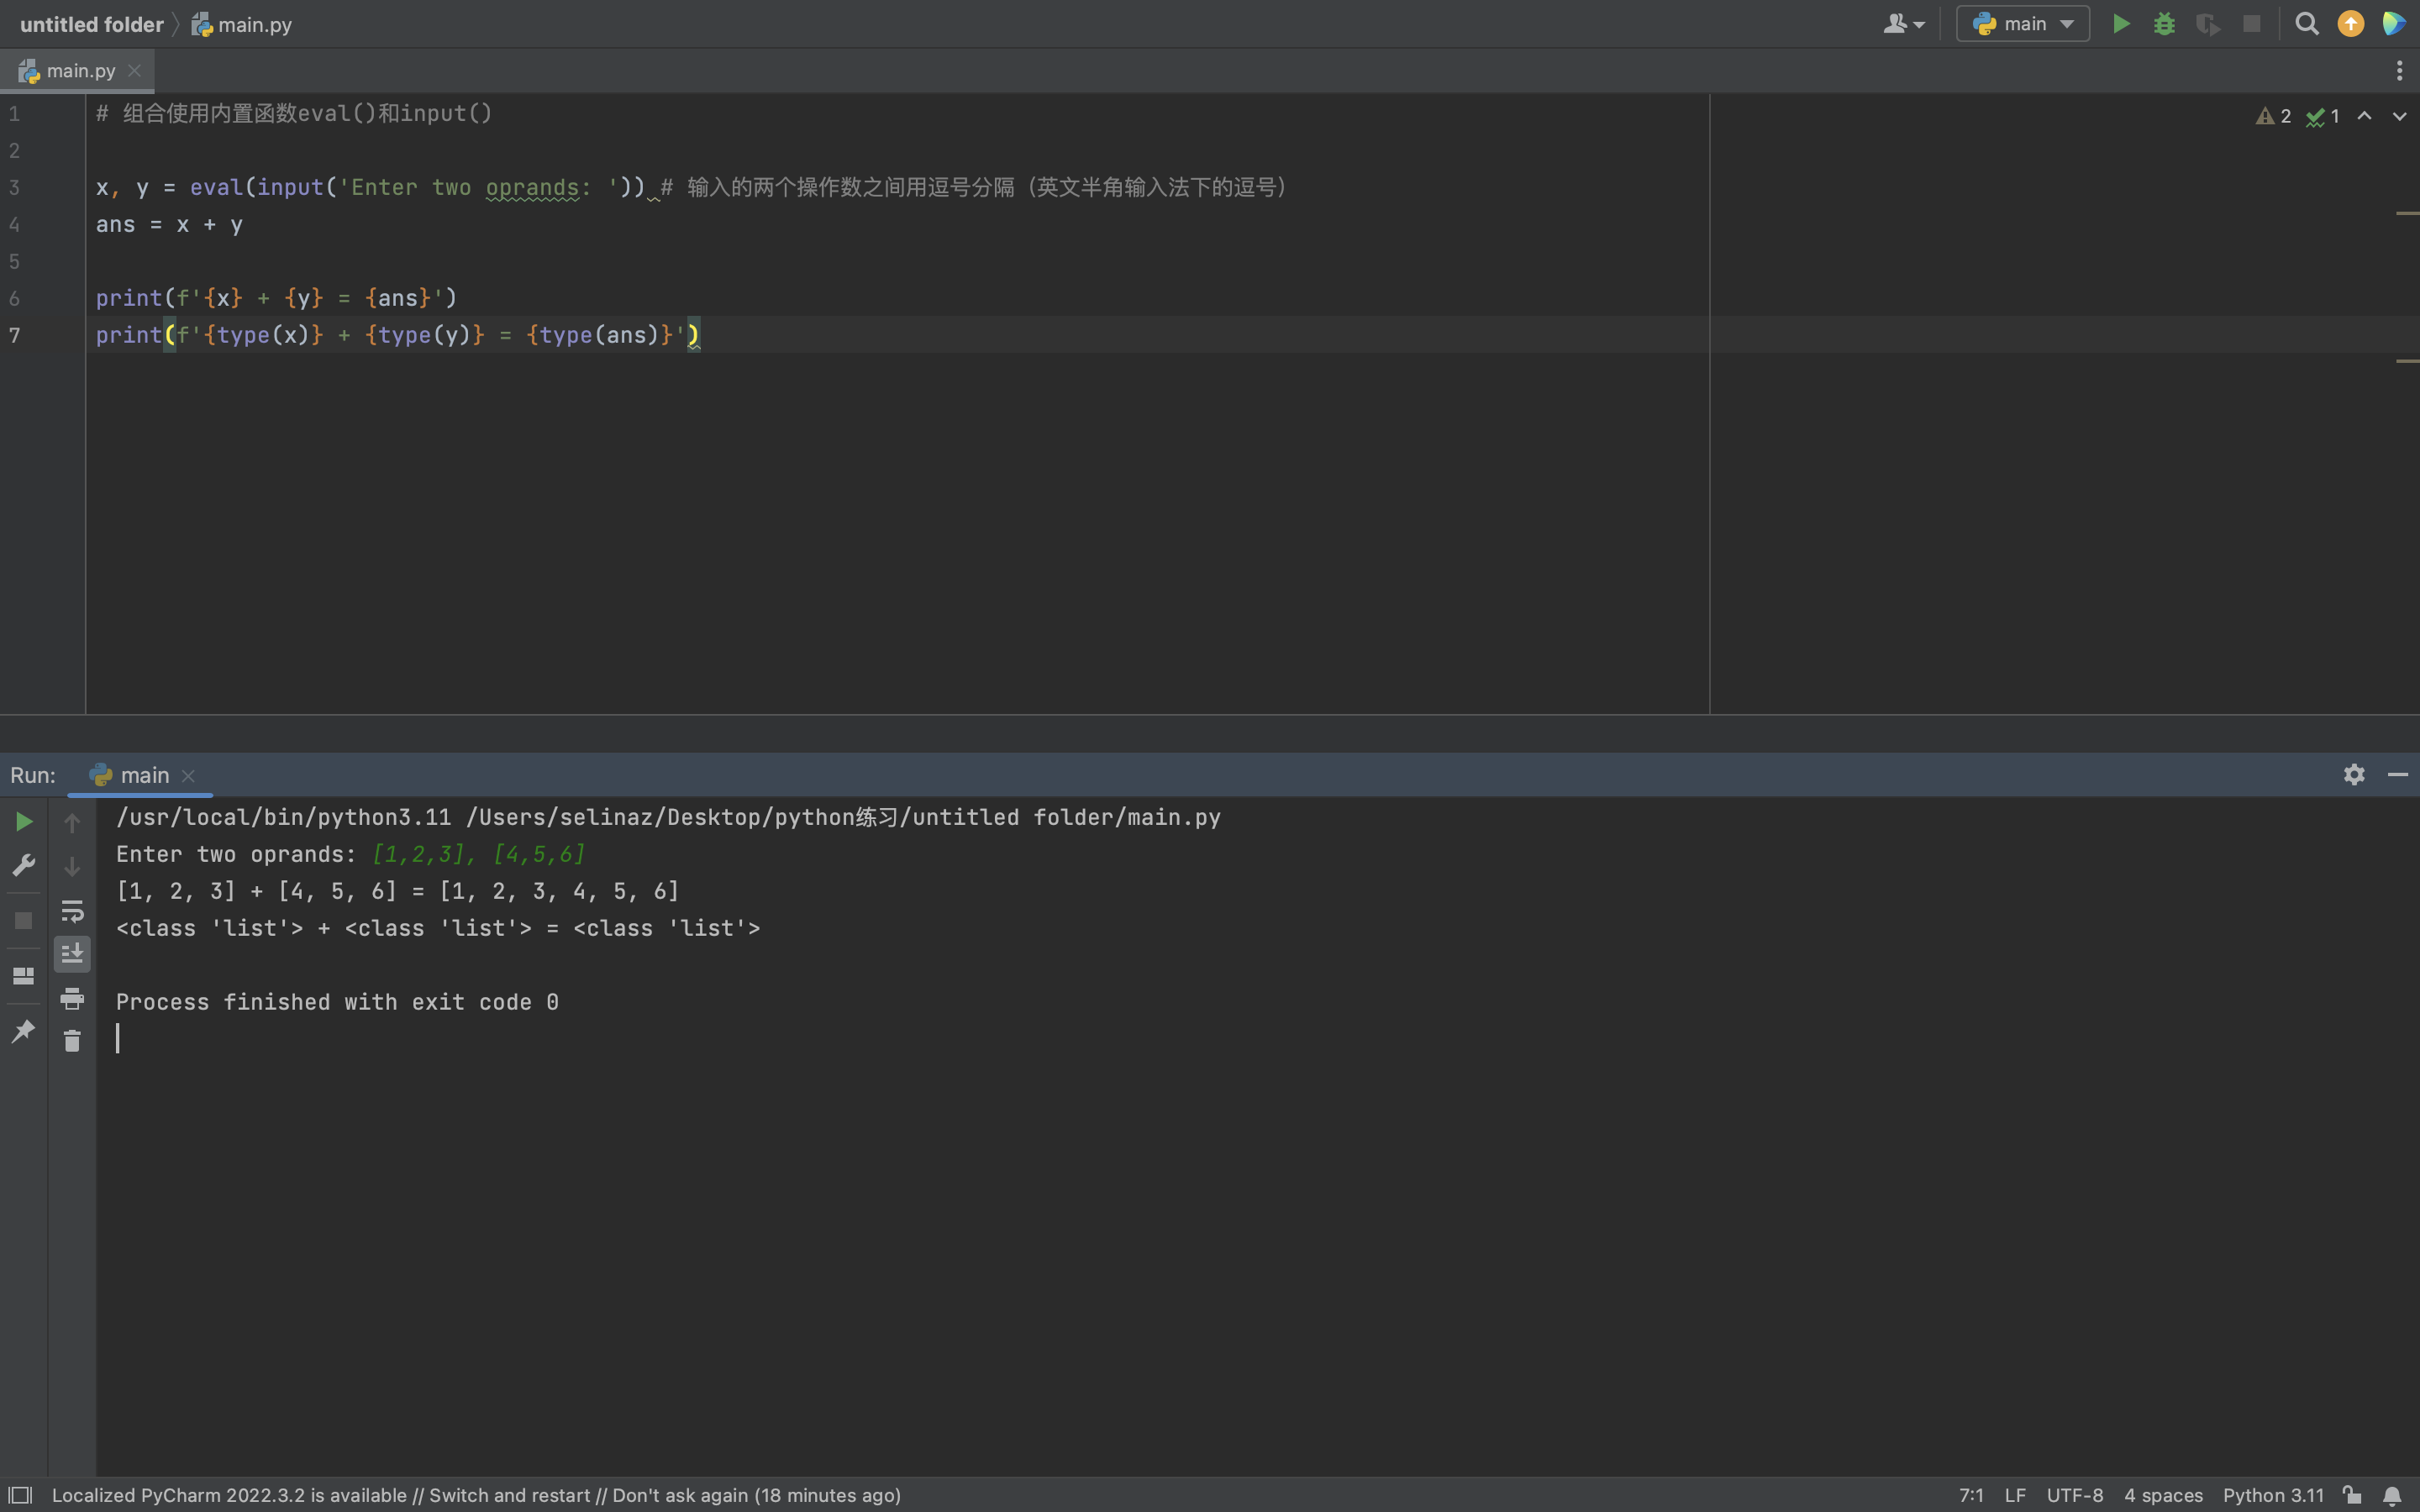Open Search Everywhere magnifier icon
2420x1512 pixels.
pyautogui.click(x=2306, y=24)
